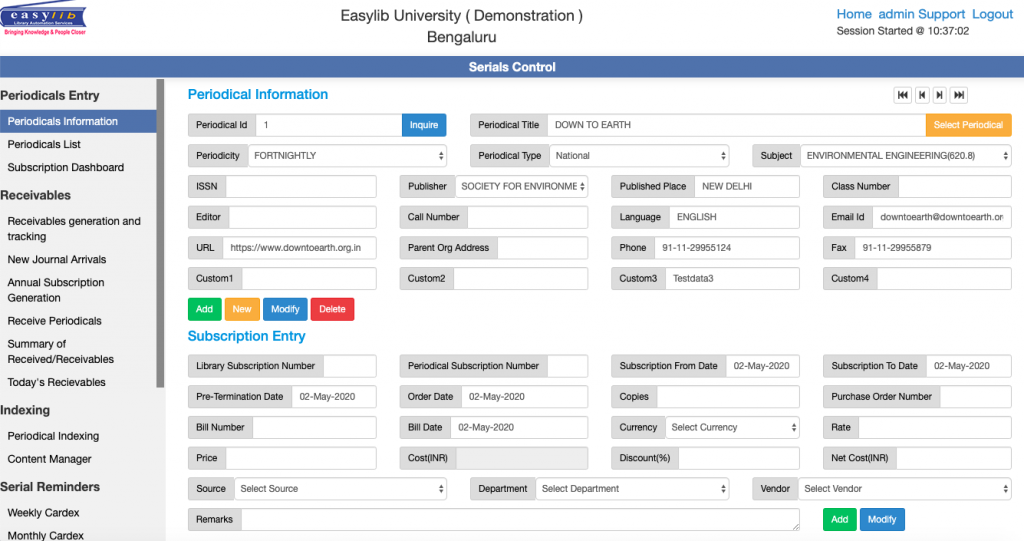Focus the Periodical Id field
This screenshot has width=1024, height=541.
tap(328, 125)
